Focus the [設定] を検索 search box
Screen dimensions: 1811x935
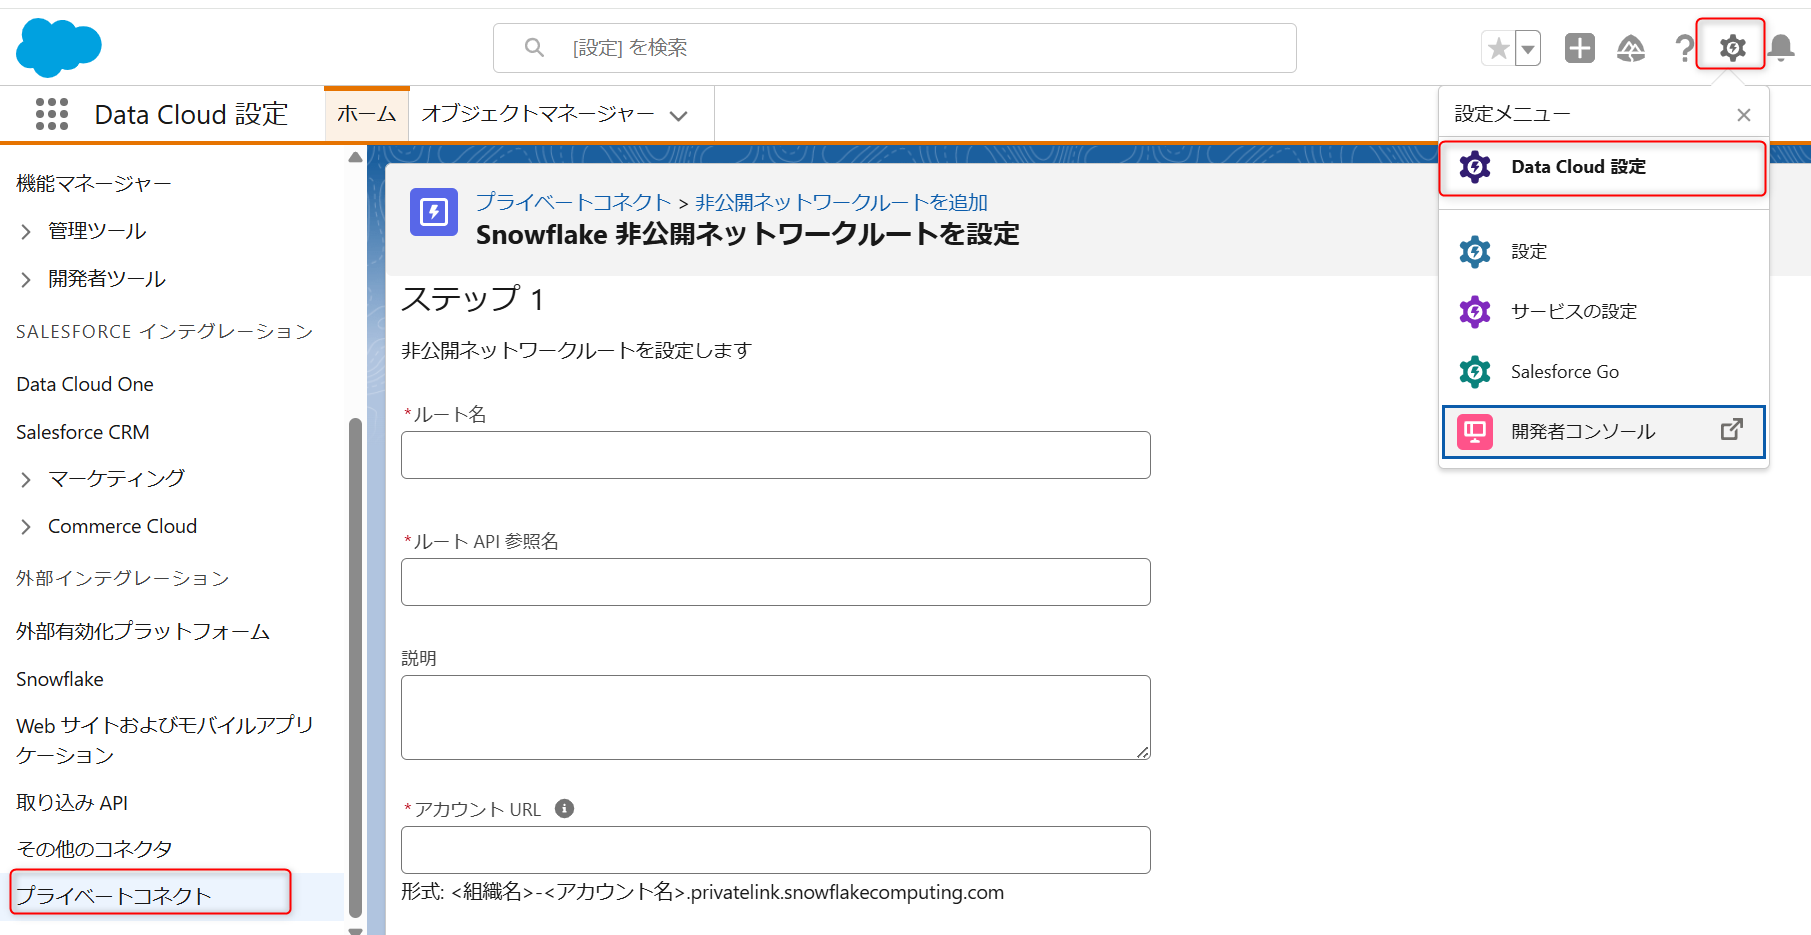coord(895,48)
